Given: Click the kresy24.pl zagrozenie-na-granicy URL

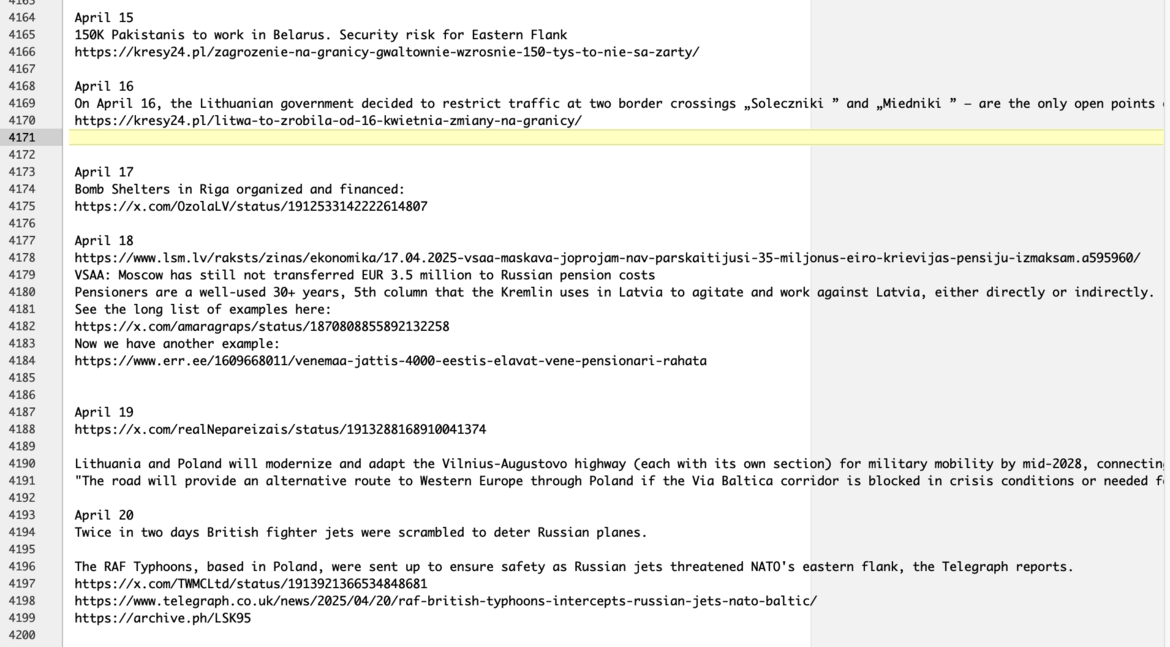Looking at the screenshot, I should pos(386,52).
